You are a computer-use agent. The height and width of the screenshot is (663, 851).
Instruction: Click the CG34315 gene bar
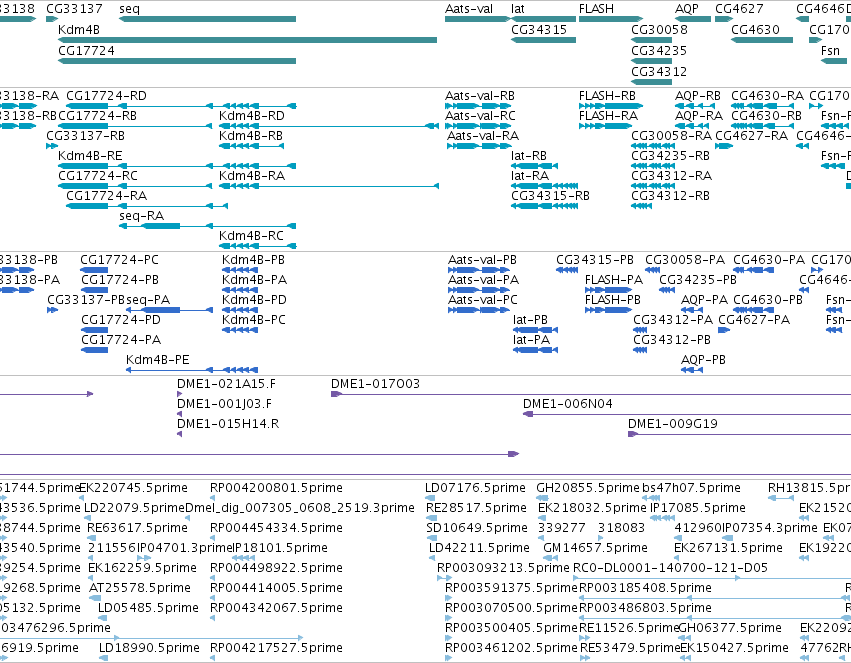click(x=543, y=40)
